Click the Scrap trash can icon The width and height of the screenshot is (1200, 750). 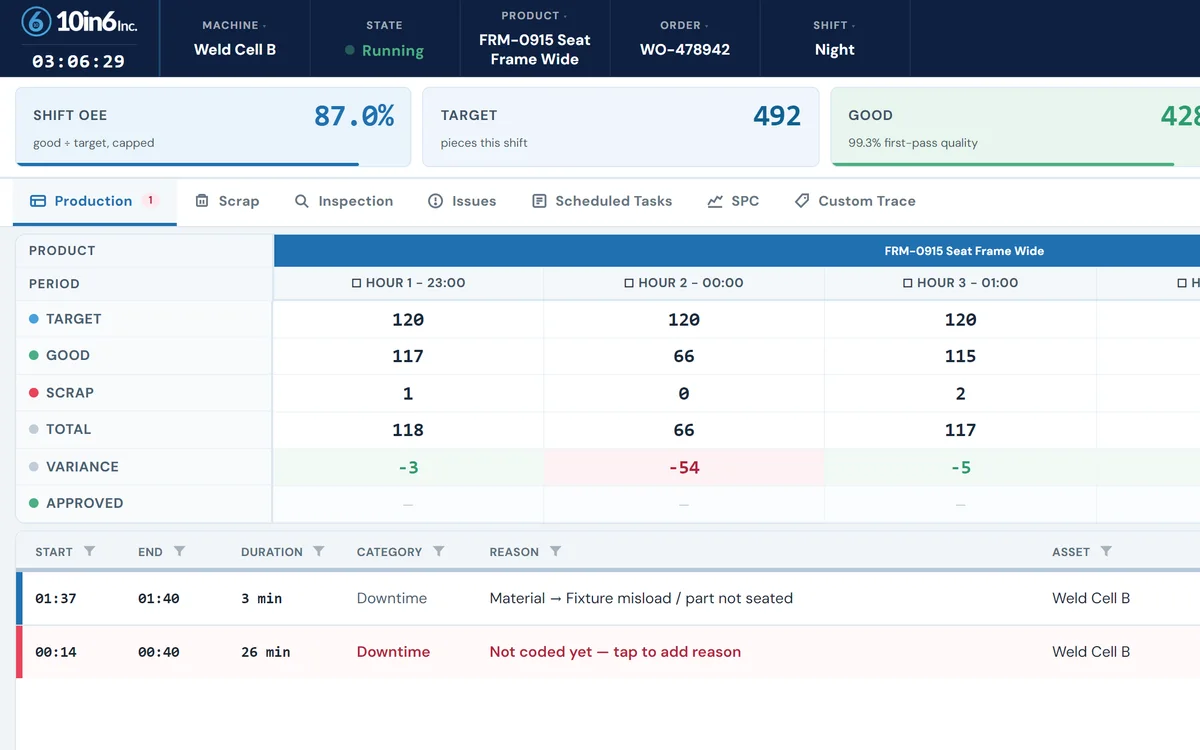[x=202, y=201]
